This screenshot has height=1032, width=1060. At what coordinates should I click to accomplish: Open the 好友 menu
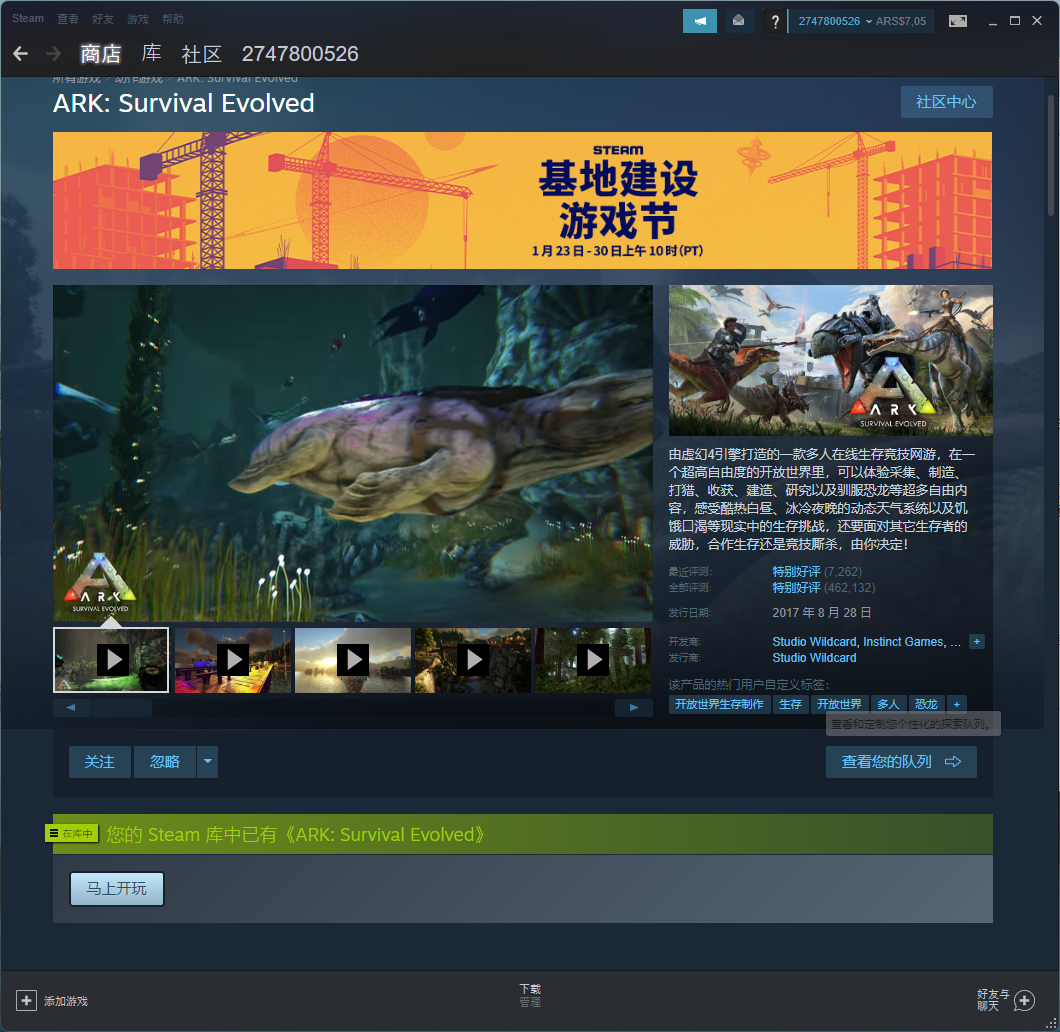pyautogui.click(x=103, y=19)
